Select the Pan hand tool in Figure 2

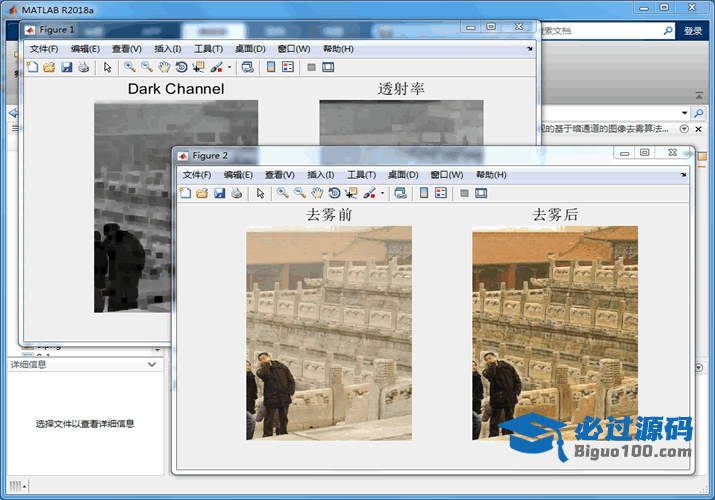317,193
